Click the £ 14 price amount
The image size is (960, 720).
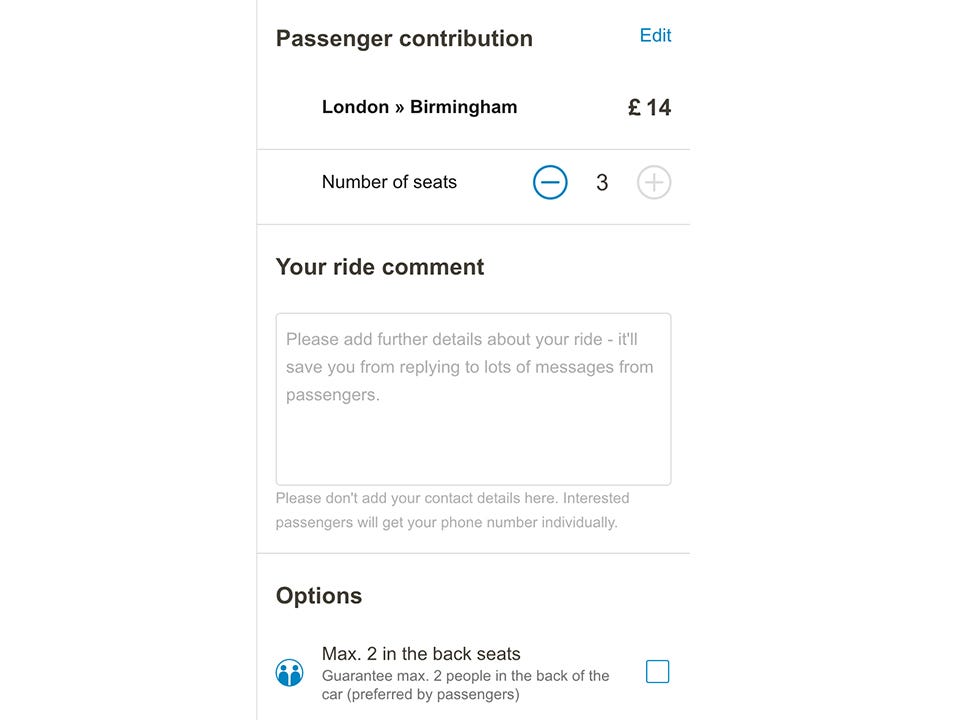coord(649,108)
